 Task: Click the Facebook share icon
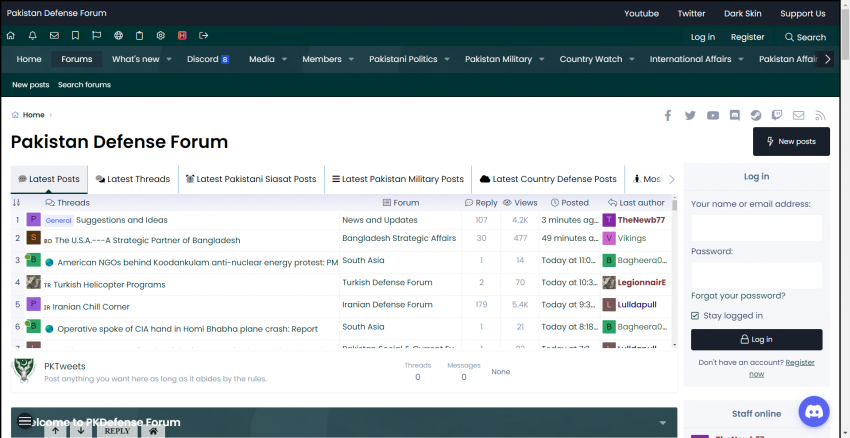pos(668,115)
